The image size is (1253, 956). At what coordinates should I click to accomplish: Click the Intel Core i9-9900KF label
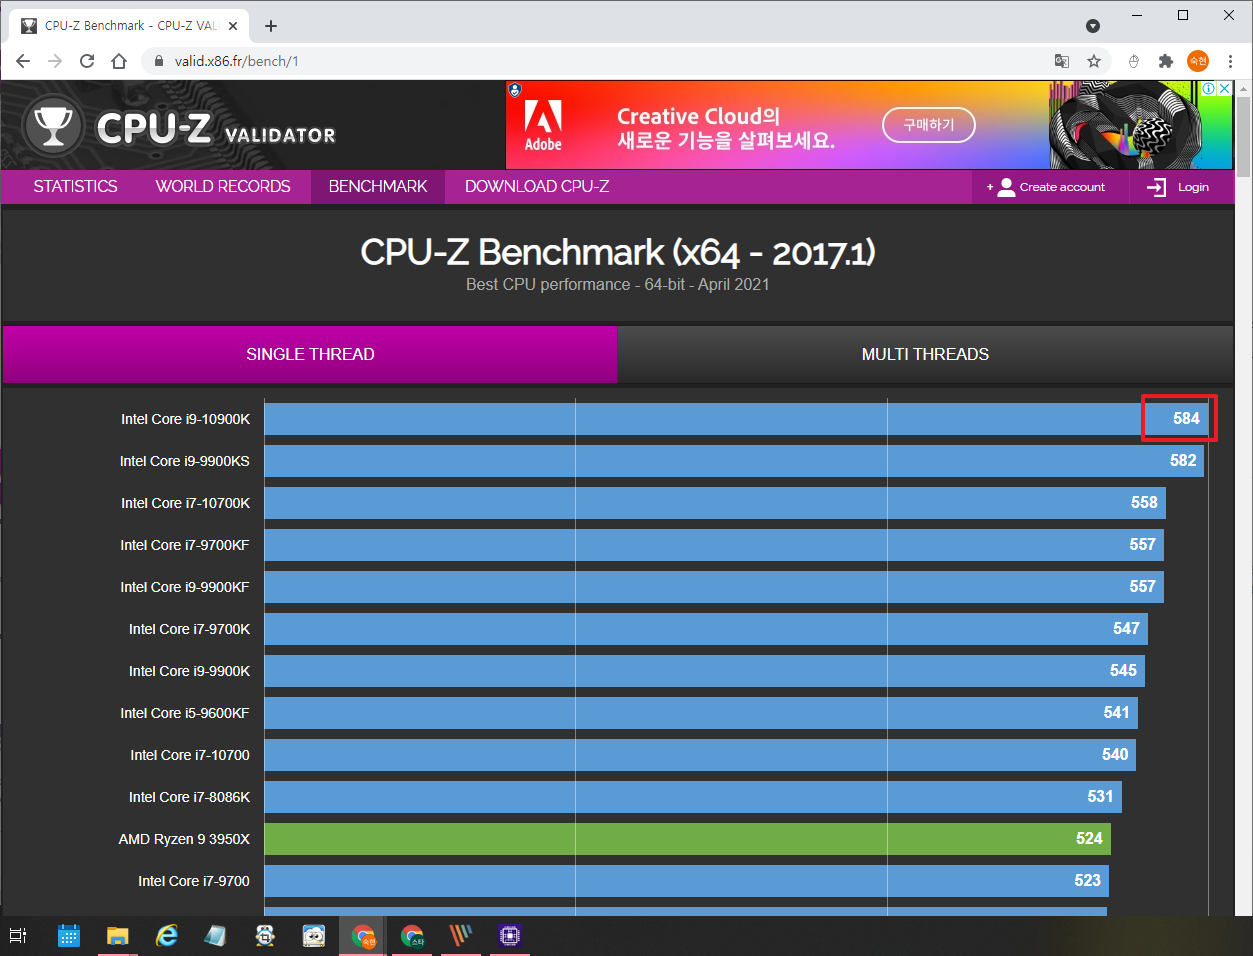(185, 587)
